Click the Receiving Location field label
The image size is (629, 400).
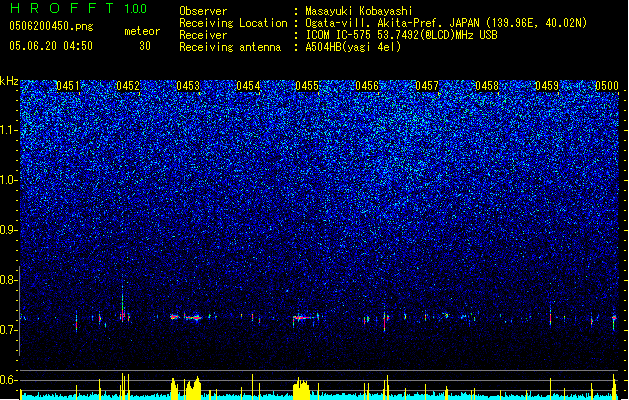(233, 23)
